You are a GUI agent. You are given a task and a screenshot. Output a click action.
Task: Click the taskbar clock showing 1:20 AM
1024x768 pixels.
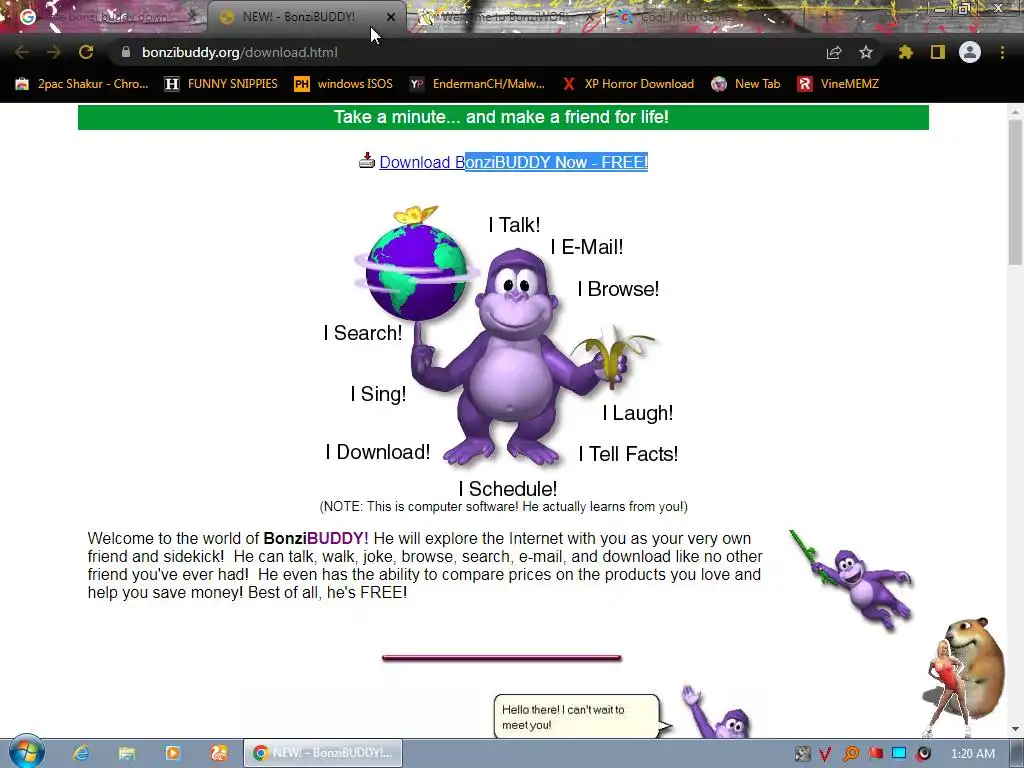click(972, 754)
